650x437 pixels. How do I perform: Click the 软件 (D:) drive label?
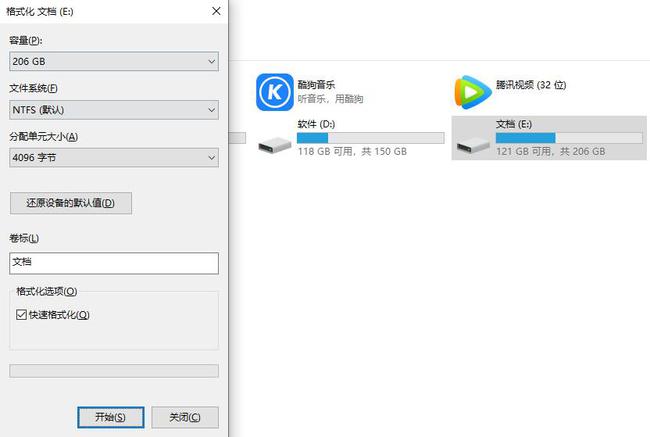tap(316, 124)
